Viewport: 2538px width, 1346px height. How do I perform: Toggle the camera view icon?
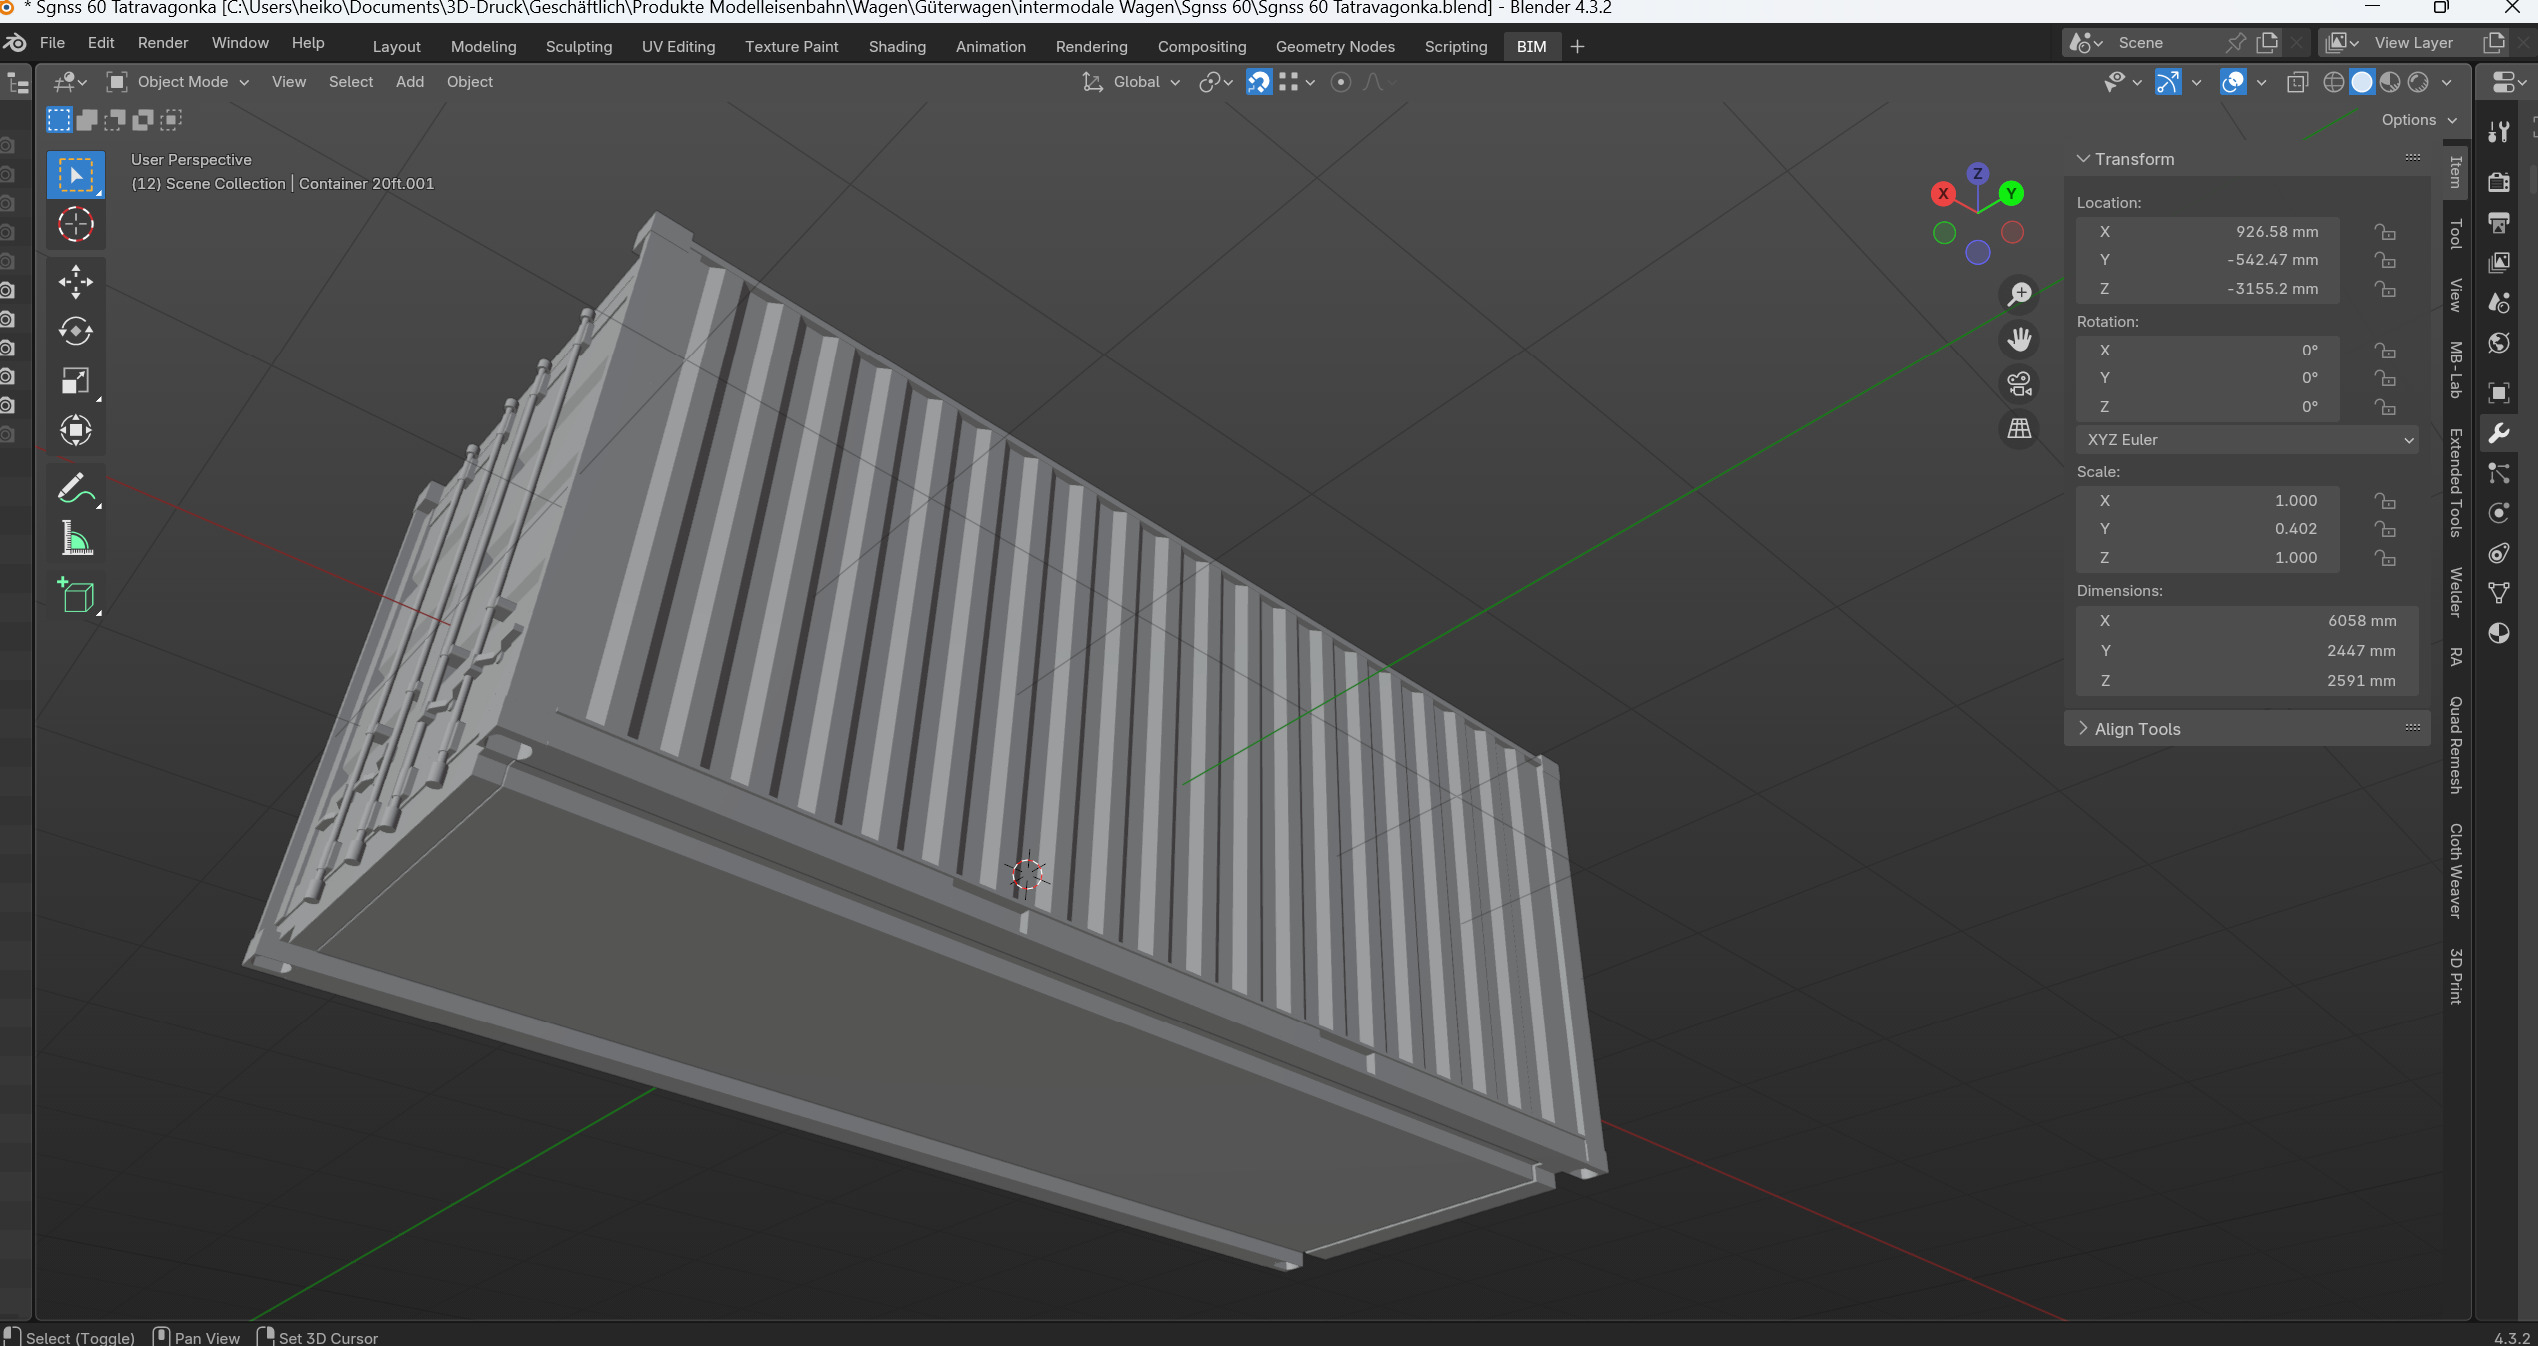tap(2020, 384)
